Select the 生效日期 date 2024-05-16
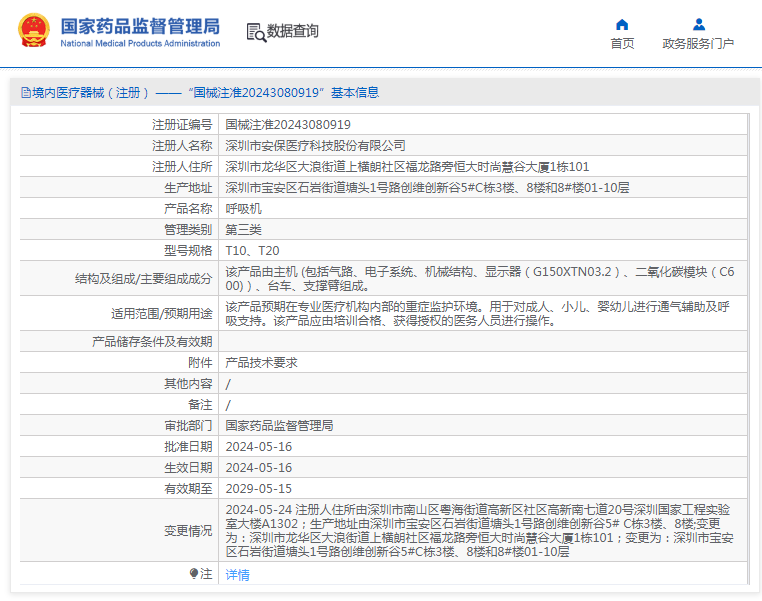Screen dimensions: 762x601 (x=259, y=467)
